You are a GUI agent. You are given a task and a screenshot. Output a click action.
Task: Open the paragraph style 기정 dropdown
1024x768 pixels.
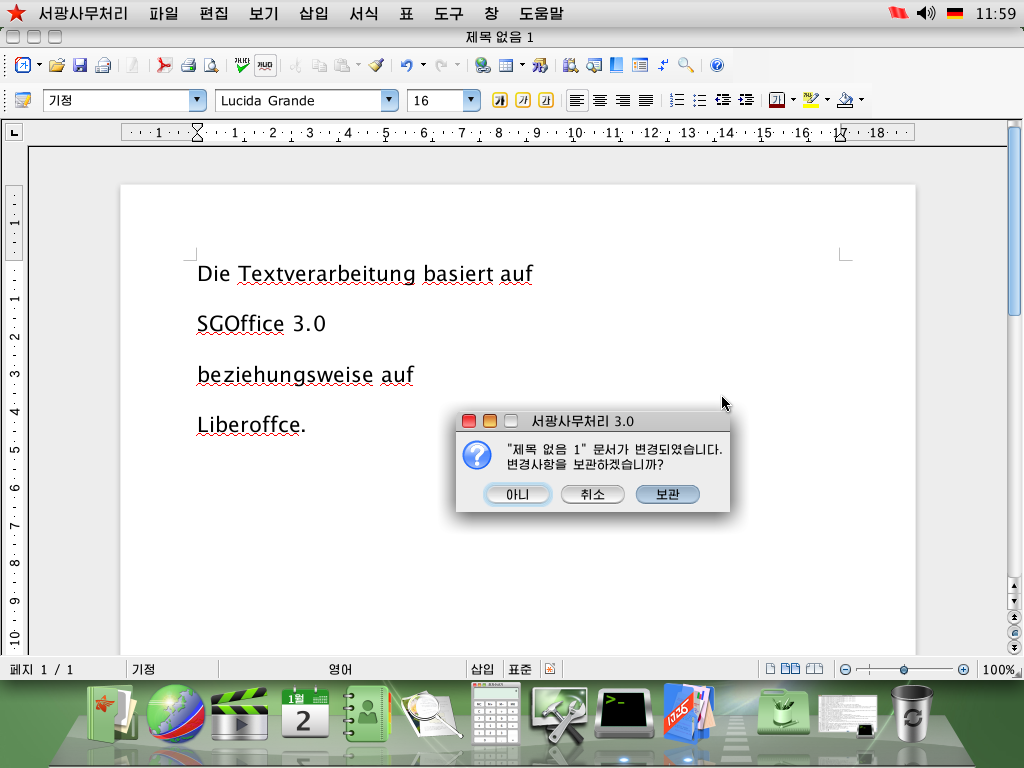pos(197,100)
